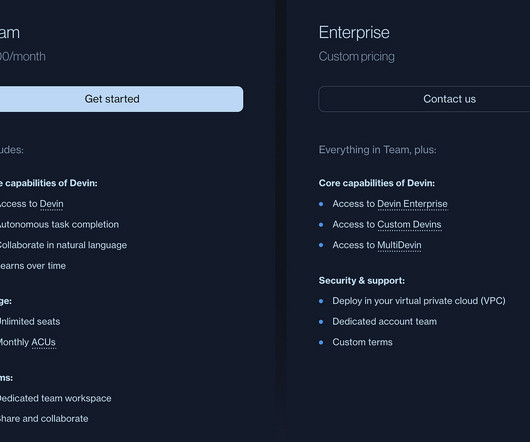Click the underlined ACUs link
The image size is (530, 442).
(x=44, y=342)
